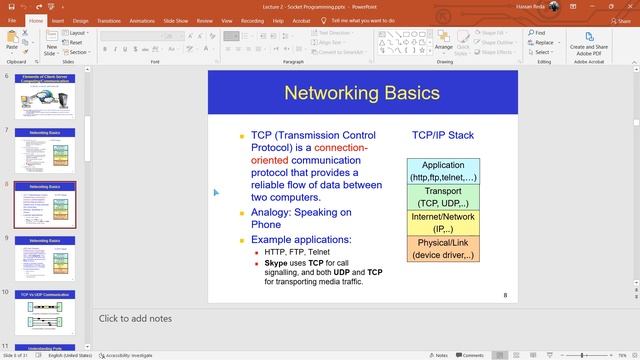Expand the Replace dropdown arrow

[x=559, y=42]
